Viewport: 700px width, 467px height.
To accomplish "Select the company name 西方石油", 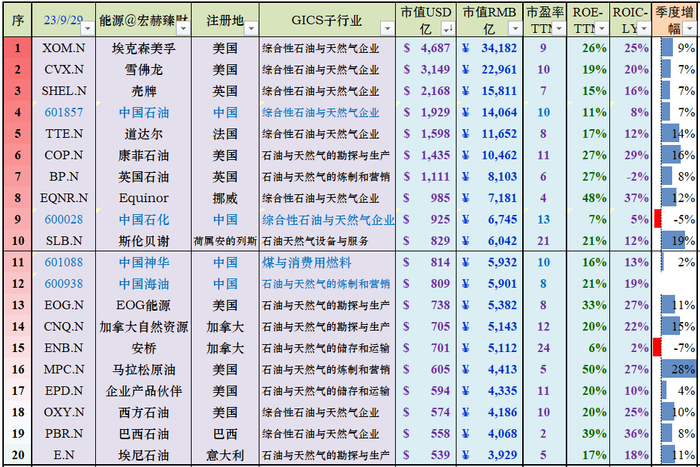I will click(x=143, y=412).
